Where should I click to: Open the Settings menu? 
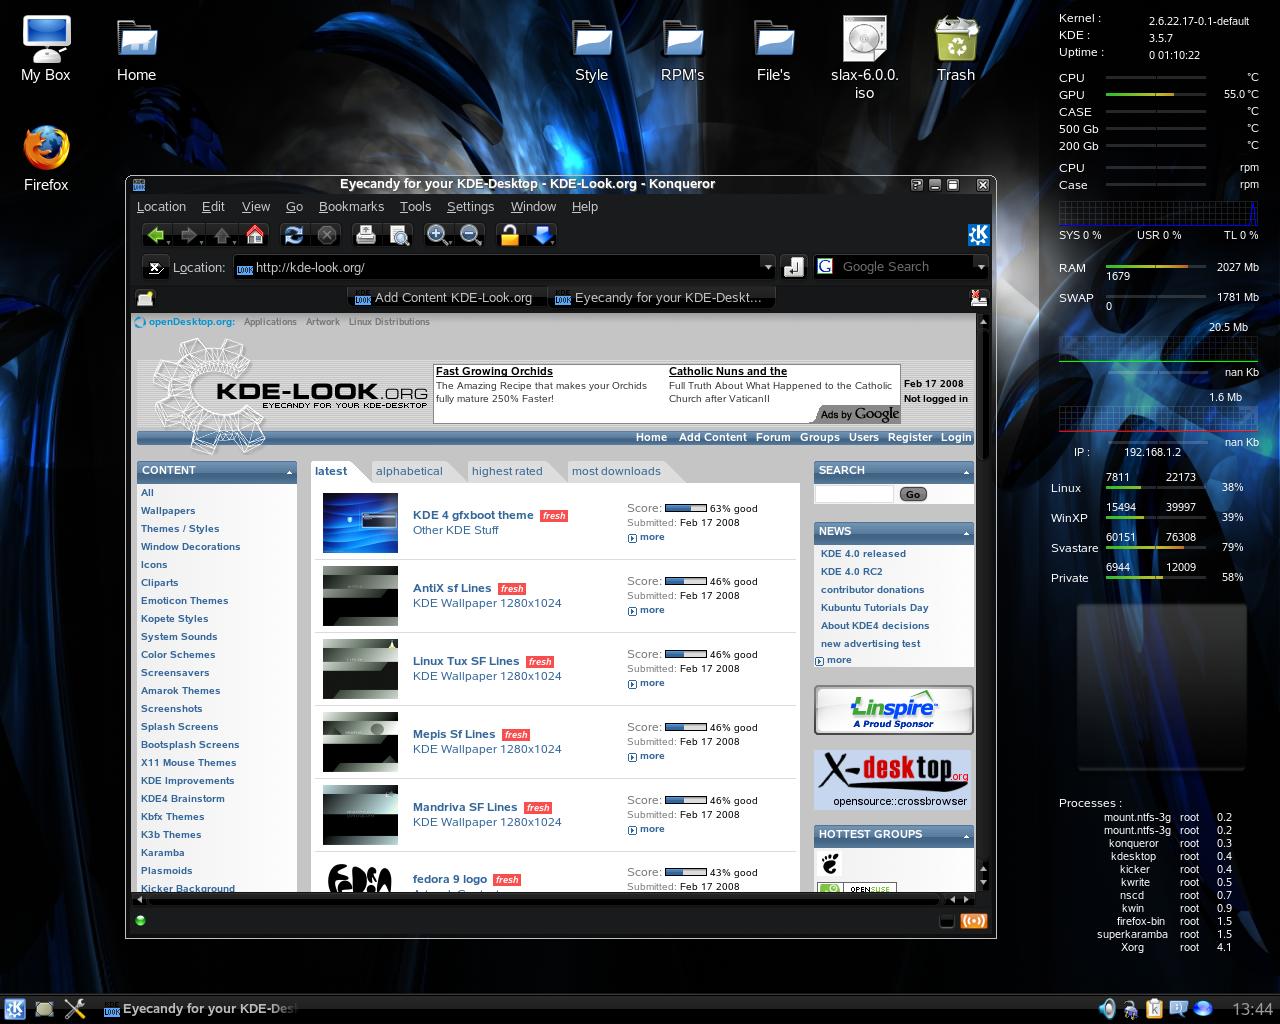(x=470, y=206)
